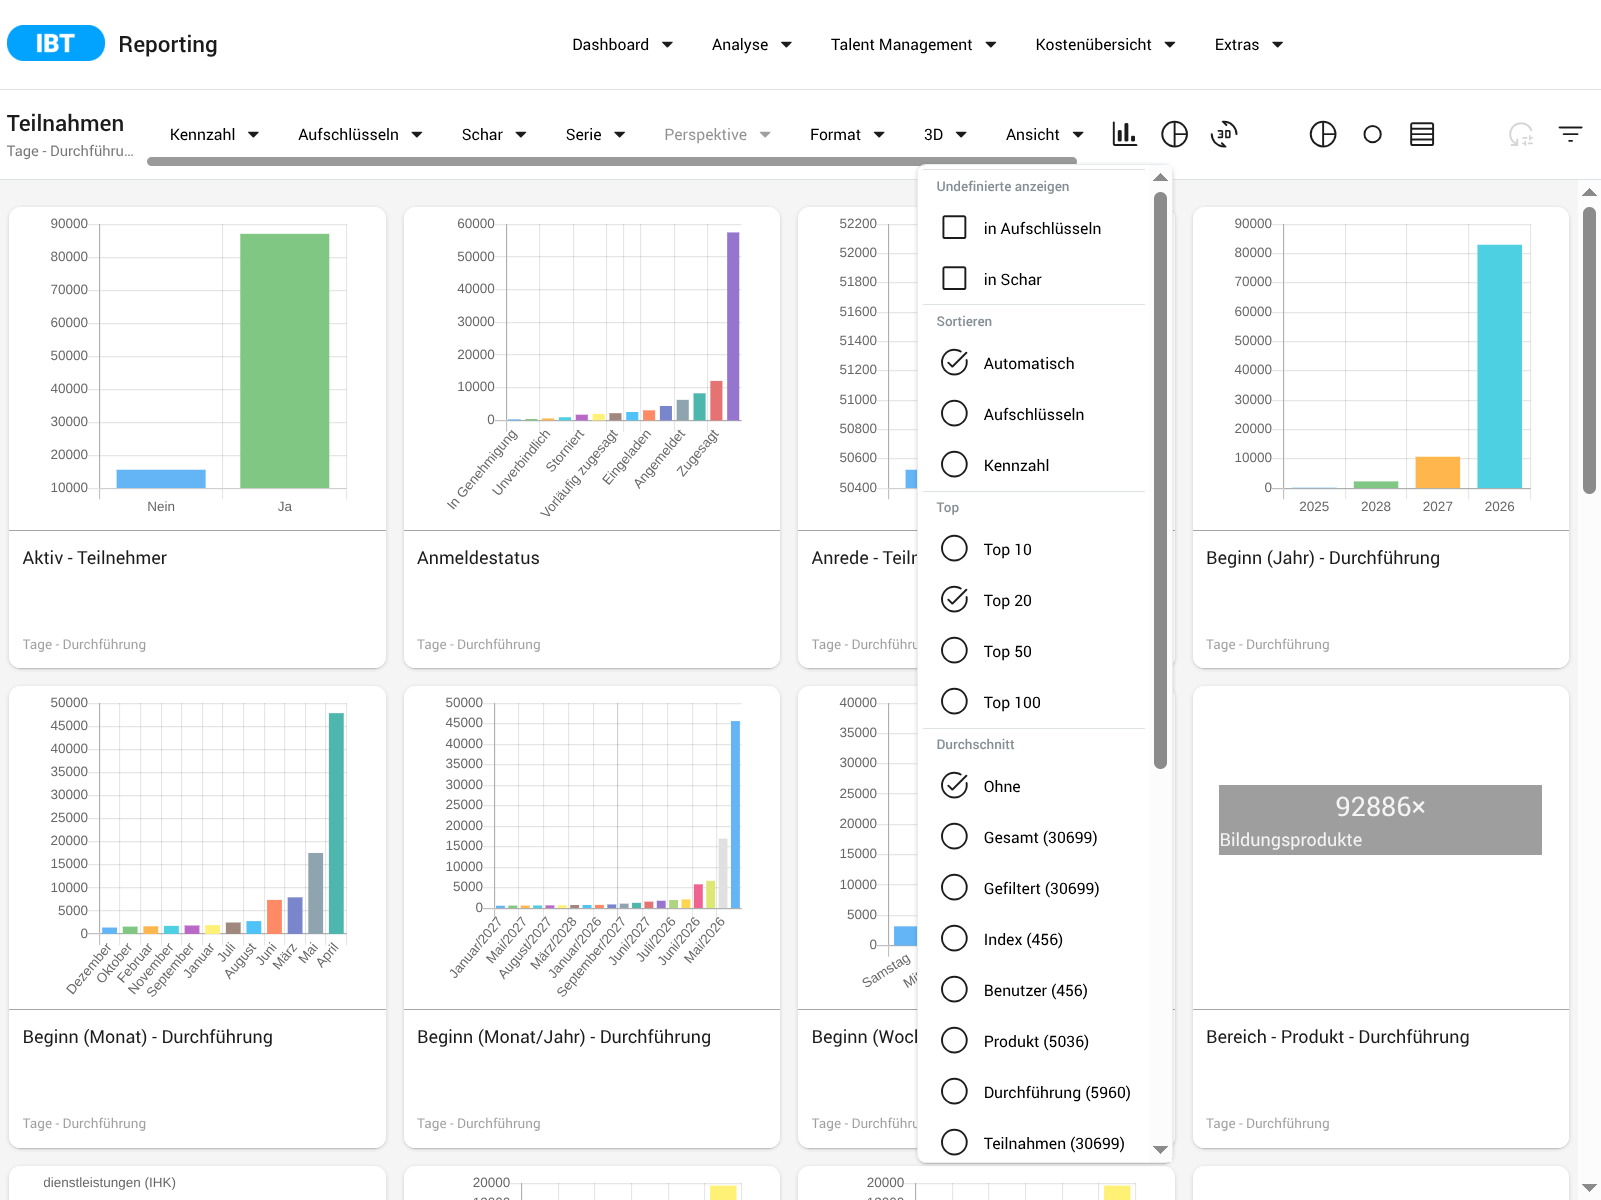Select Produkt (5036) average option
This screenshot has height=1200, width=1601.
(955, 1041)
